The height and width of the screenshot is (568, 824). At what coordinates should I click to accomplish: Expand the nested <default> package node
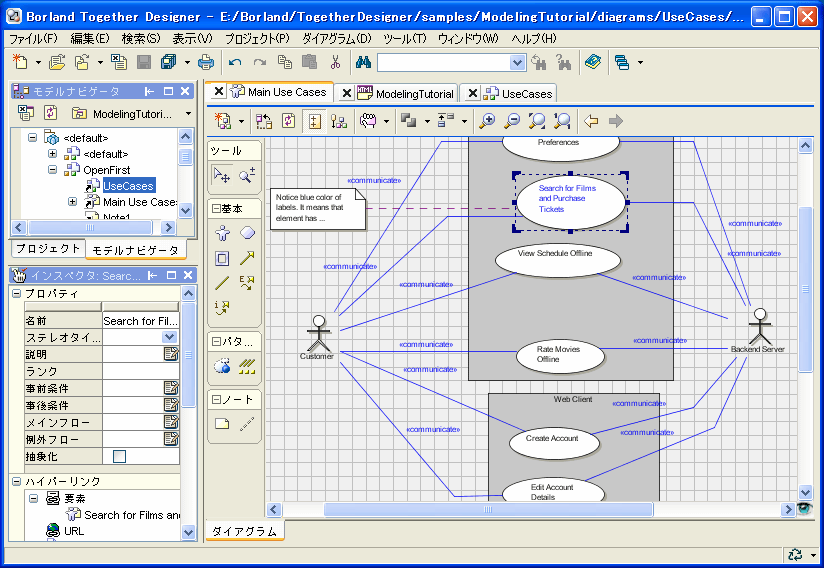point(53,153)
